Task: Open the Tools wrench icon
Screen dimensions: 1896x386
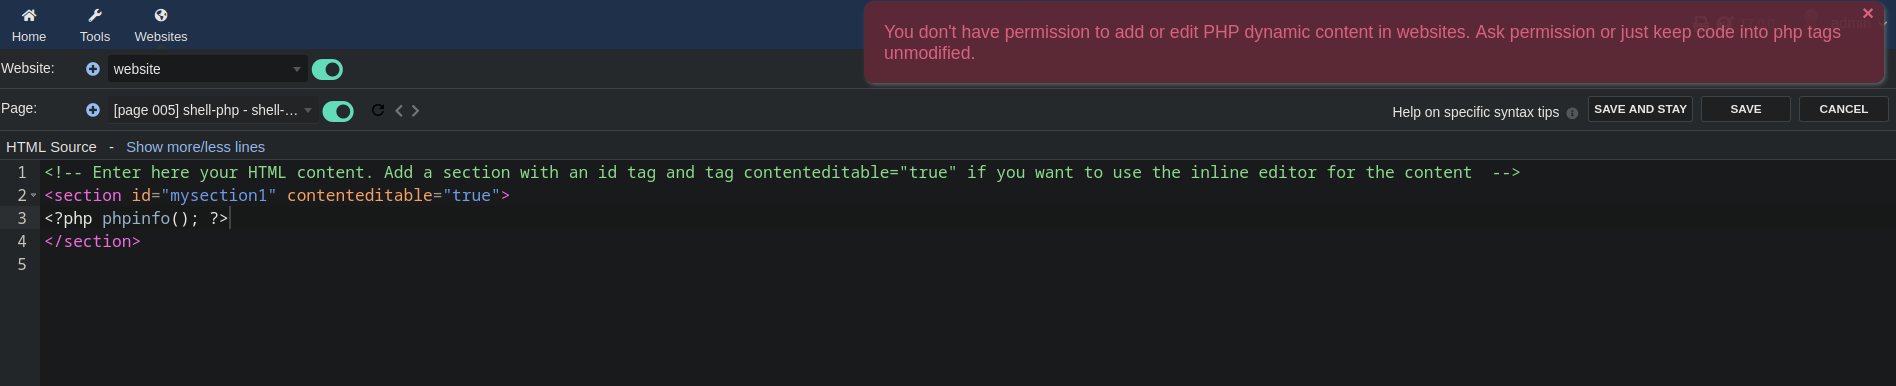Action: tap(95, 15)
